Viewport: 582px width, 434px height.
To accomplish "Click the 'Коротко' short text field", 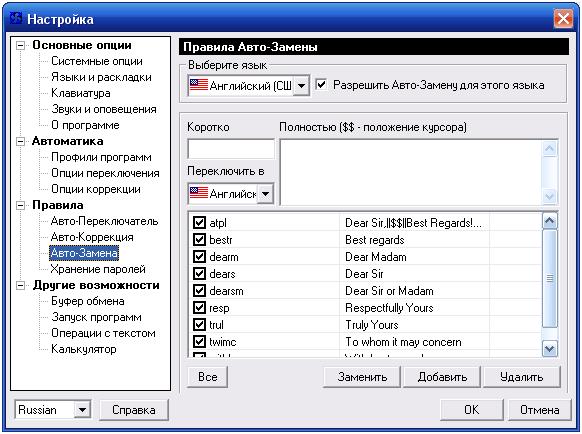I will (x=231, y=149).
